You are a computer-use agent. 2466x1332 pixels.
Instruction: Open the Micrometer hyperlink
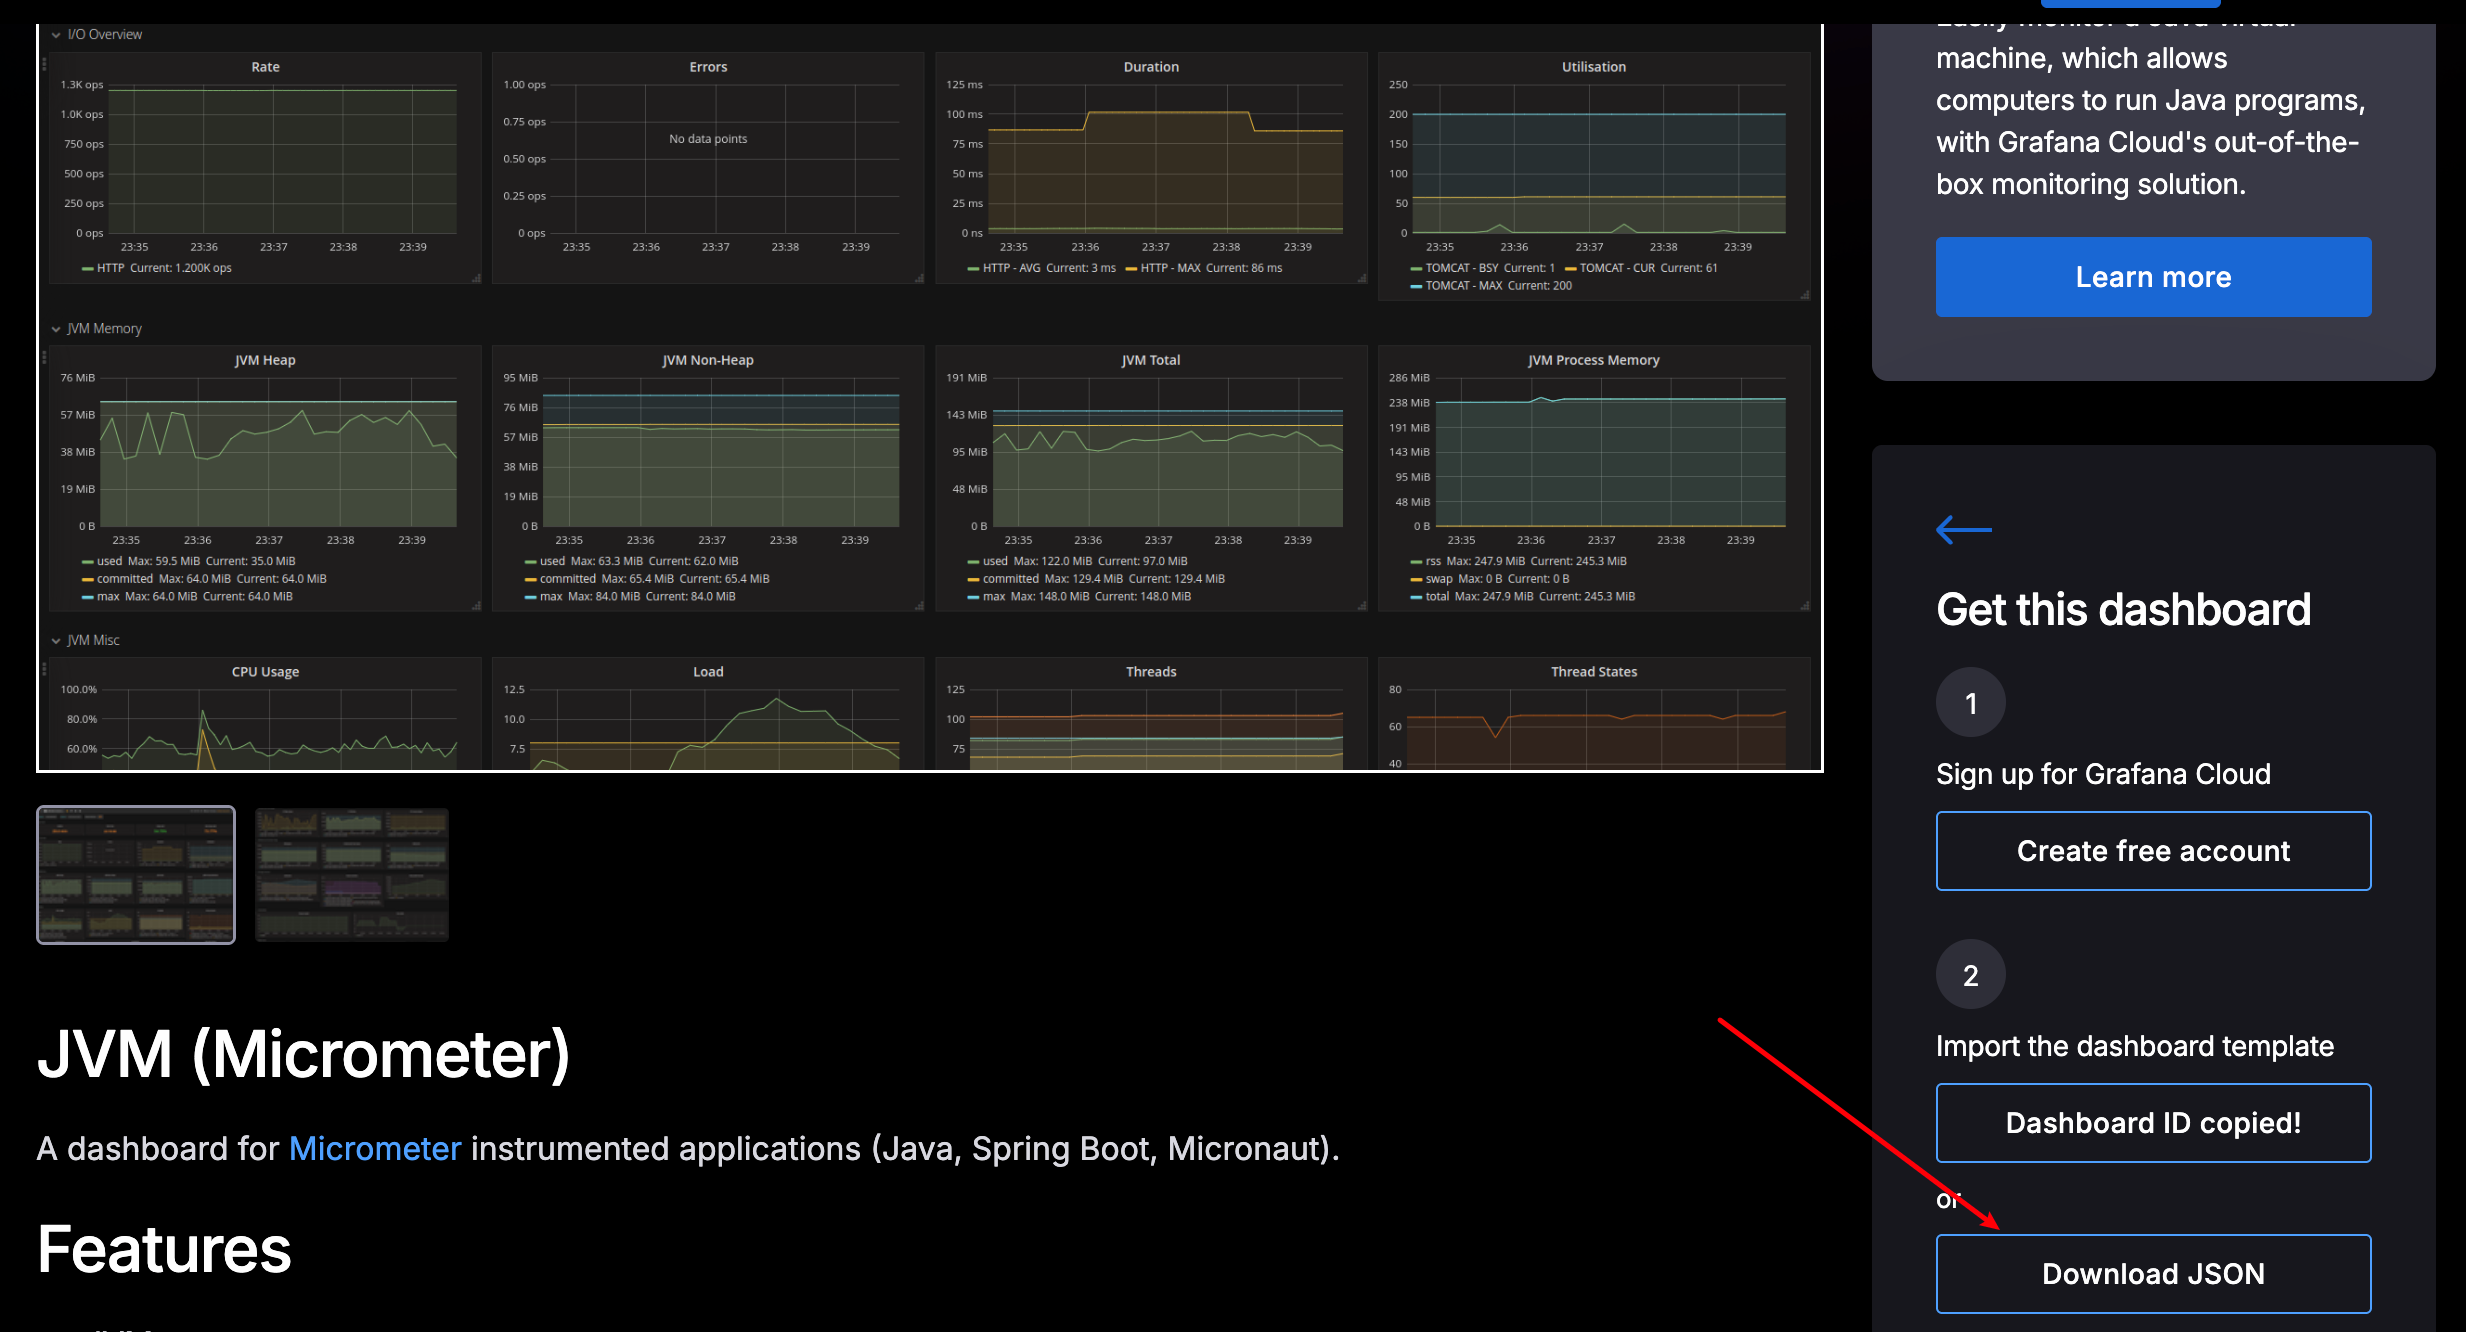pos(375,1149)
